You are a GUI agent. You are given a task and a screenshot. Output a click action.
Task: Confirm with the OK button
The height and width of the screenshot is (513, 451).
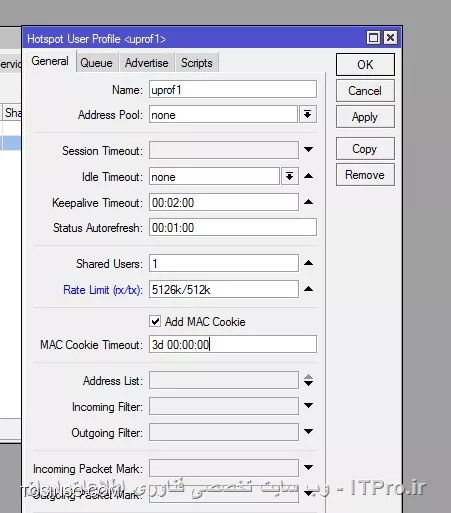[x=365, y=65]
